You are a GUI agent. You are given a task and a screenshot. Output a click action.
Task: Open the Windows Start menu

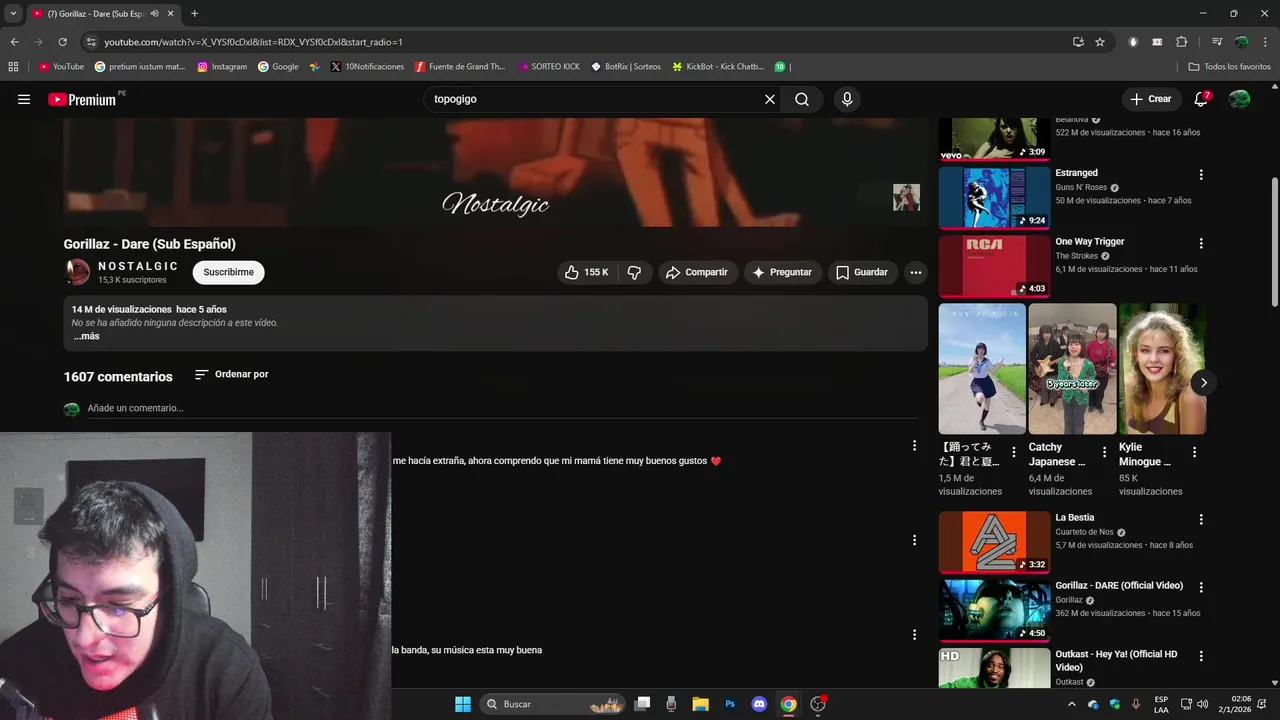click(463, 704)
